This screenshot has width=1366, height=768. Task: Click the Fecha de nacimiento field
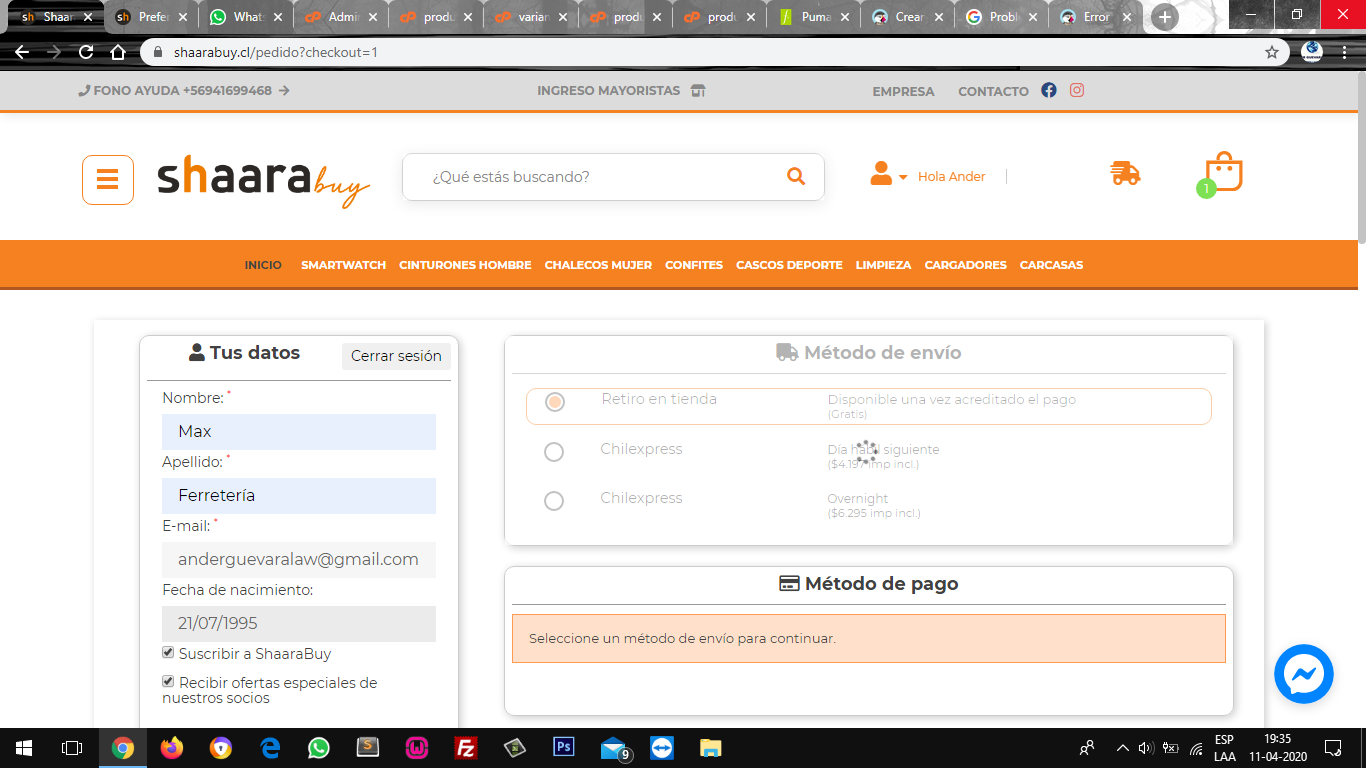tap(299, 624)
